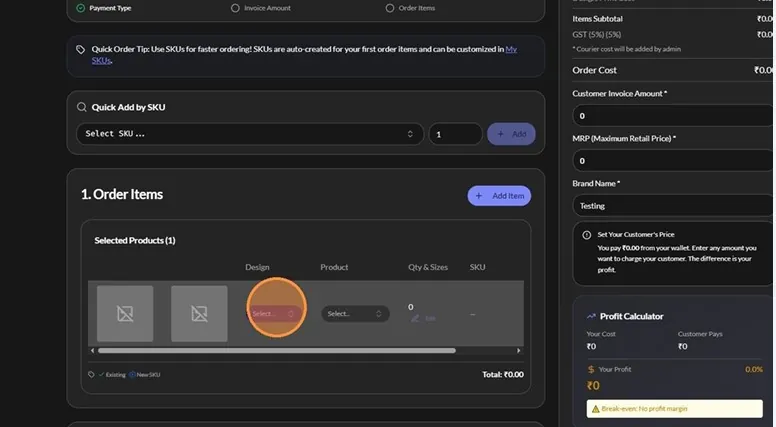This screenshot has height=427, width=776.
Task: Click the dollar icon beside Your Profit
Action: [591, 370]
